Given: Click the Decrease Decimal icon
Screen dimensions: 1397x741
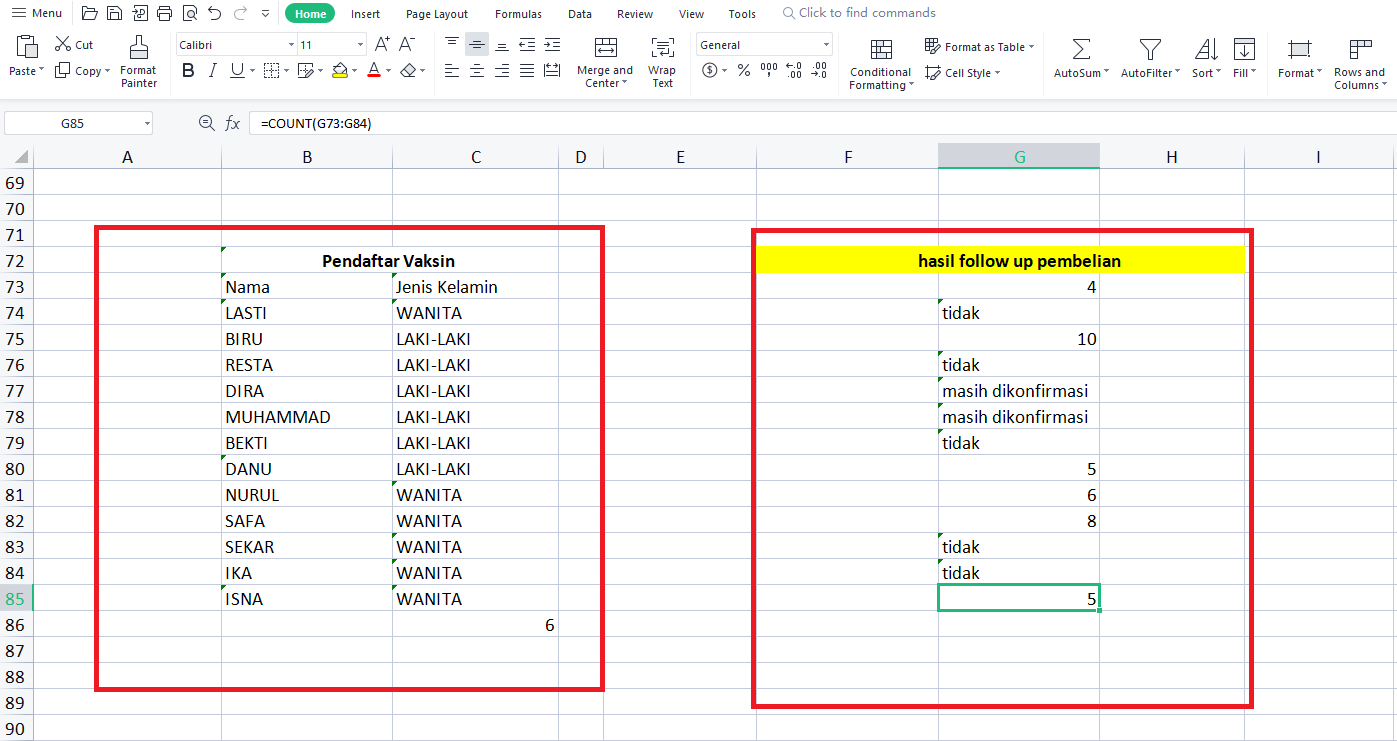Looking at the screenshot, I should pos(819,70).
